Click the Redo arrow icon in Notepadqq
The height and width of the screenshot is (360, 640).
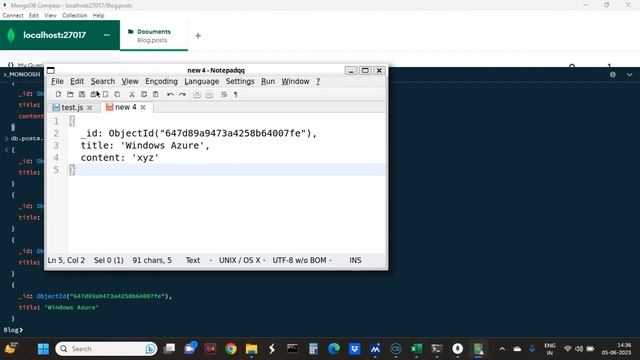182,94
